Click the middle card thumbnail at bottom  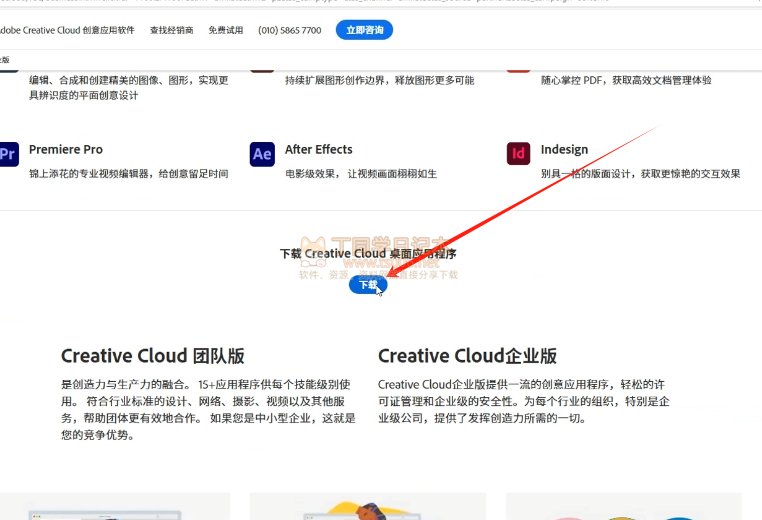[367, 506]
